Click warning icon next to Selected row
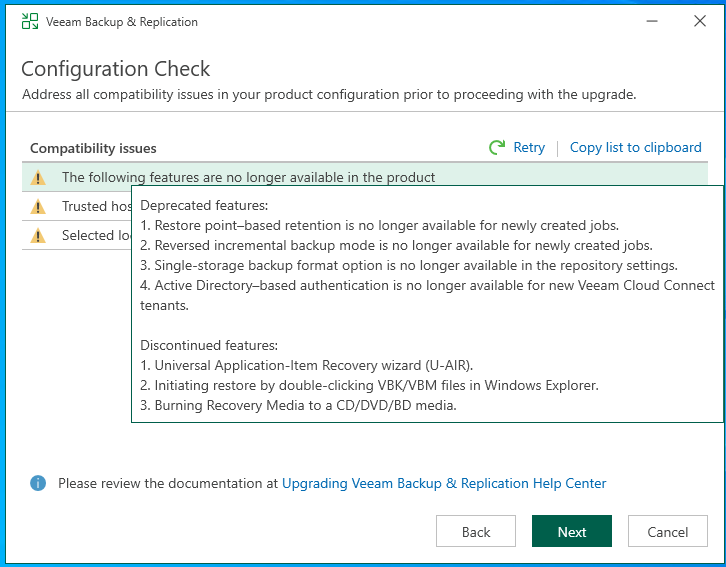The height and width of the screenshot is (567, 726). [x=38, y=235]
